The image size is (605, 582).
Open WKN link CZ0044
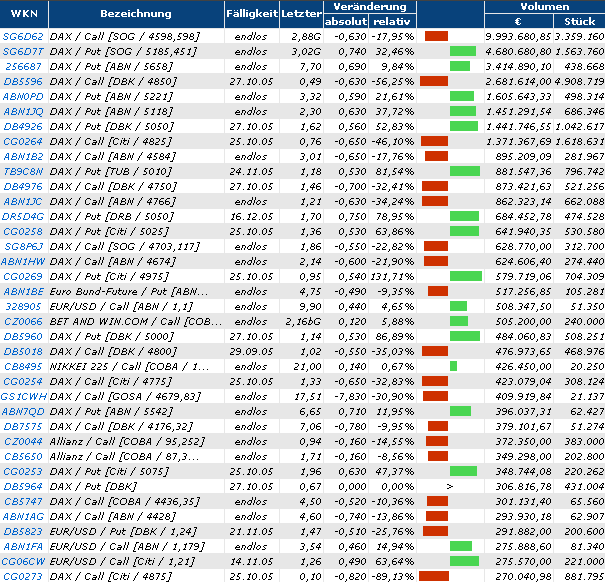[23, 441]
